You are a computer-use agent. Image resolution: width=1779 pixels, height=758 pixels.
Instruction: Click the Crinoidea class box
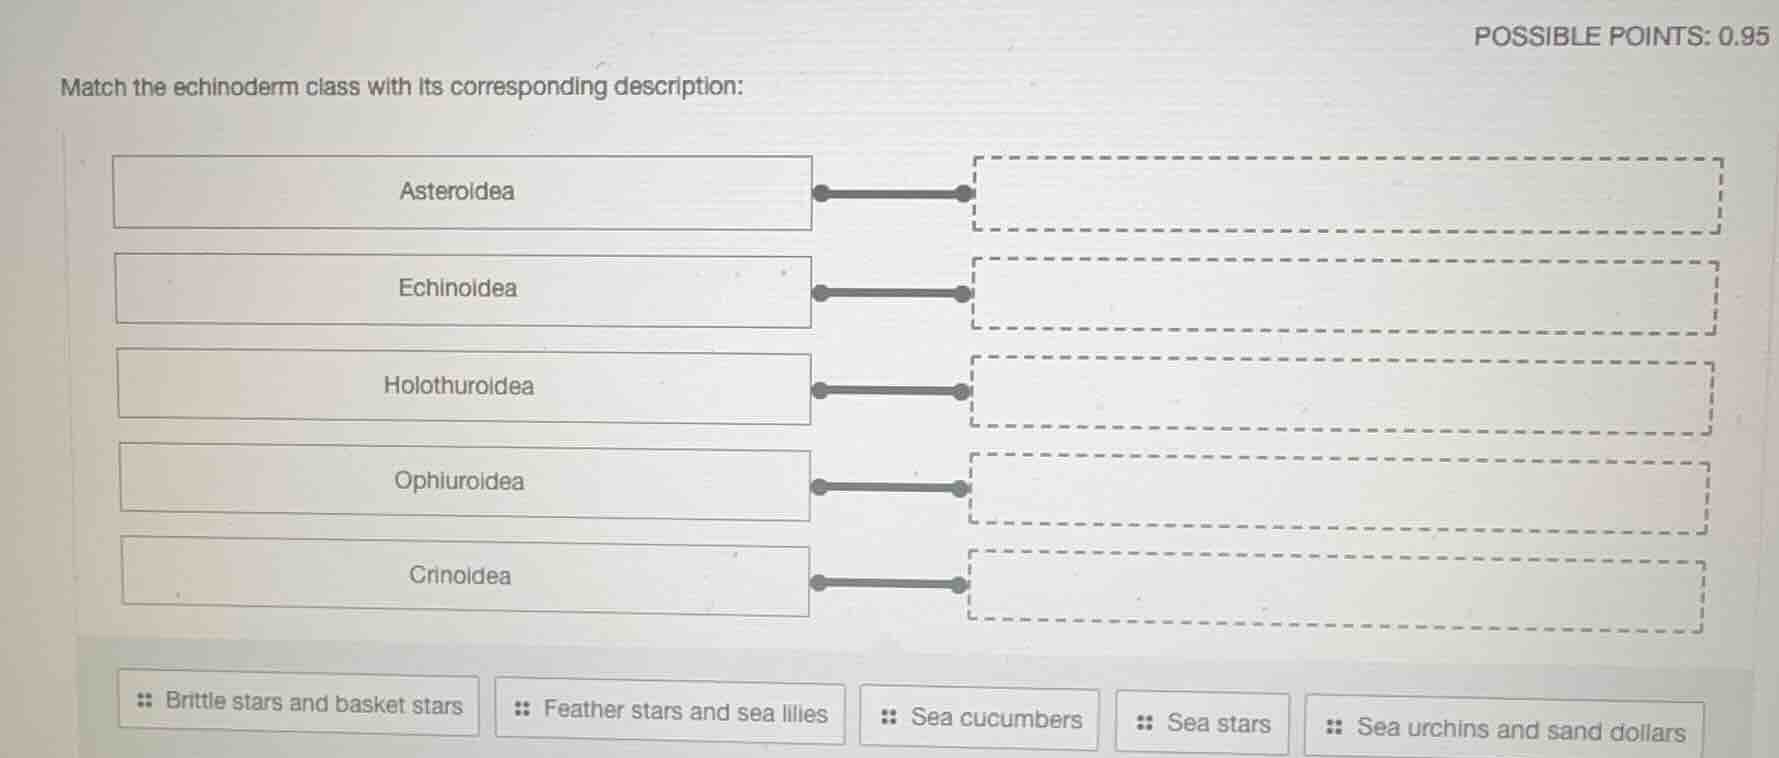tap(465, 577)
